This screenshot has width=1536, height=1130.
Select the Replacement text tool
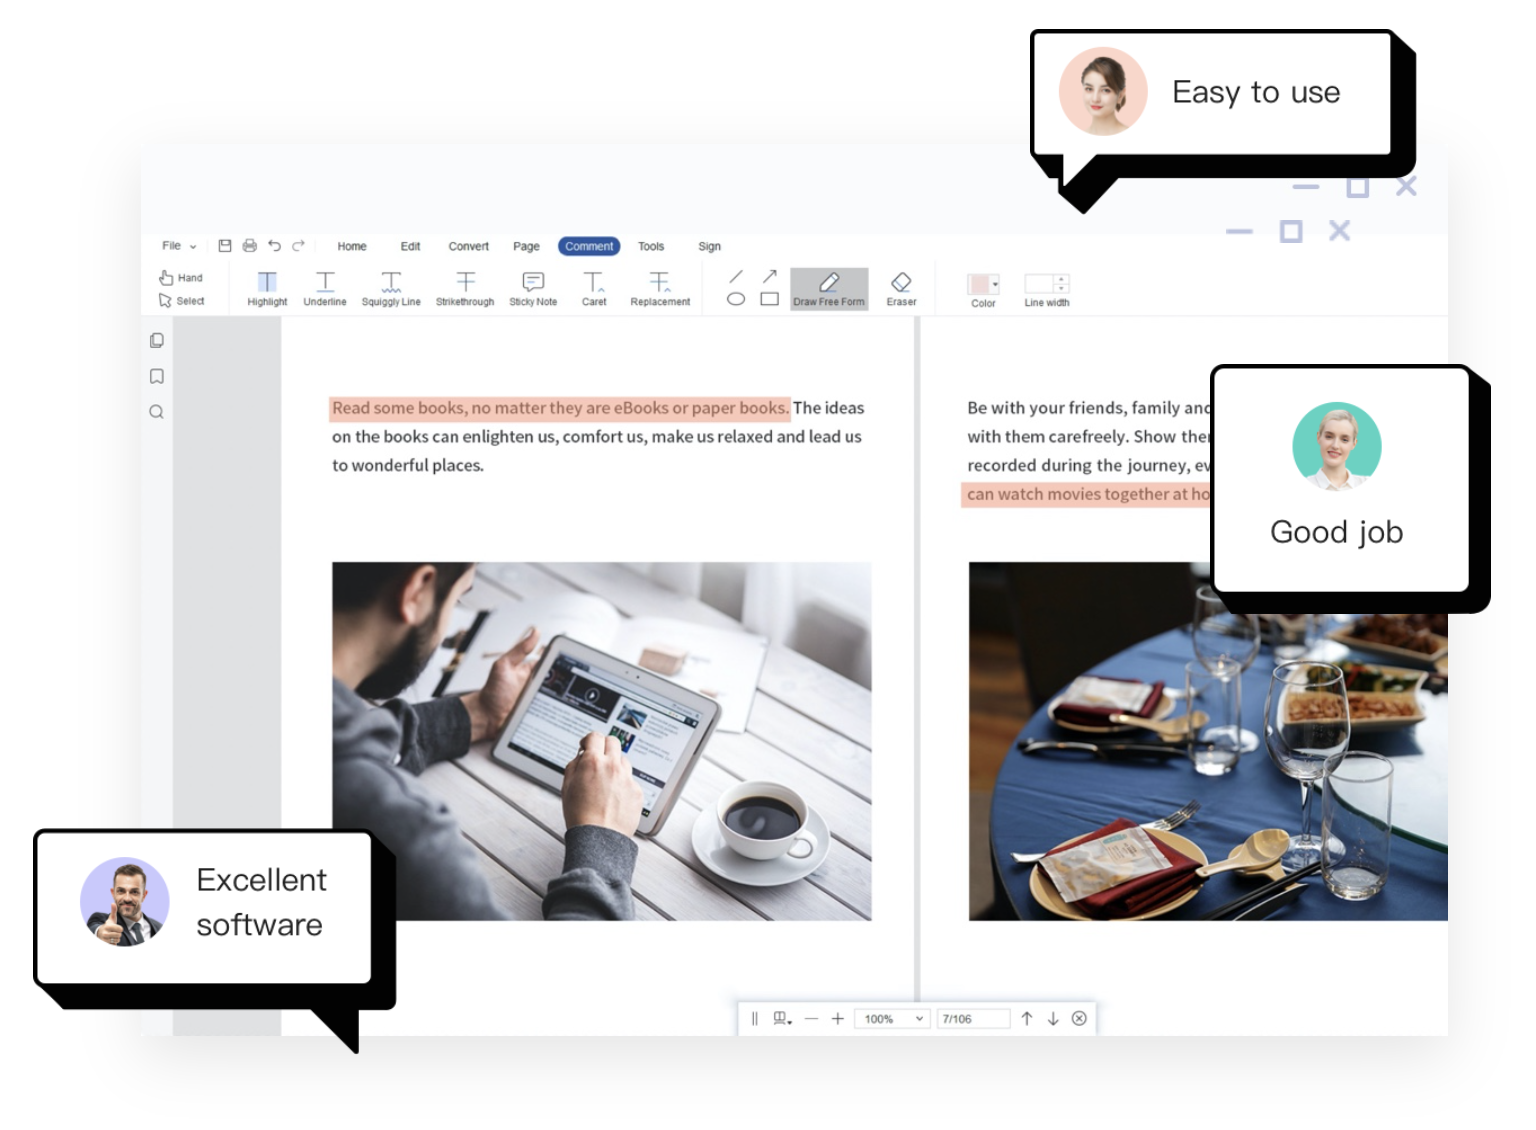click(x=660, y=289)
